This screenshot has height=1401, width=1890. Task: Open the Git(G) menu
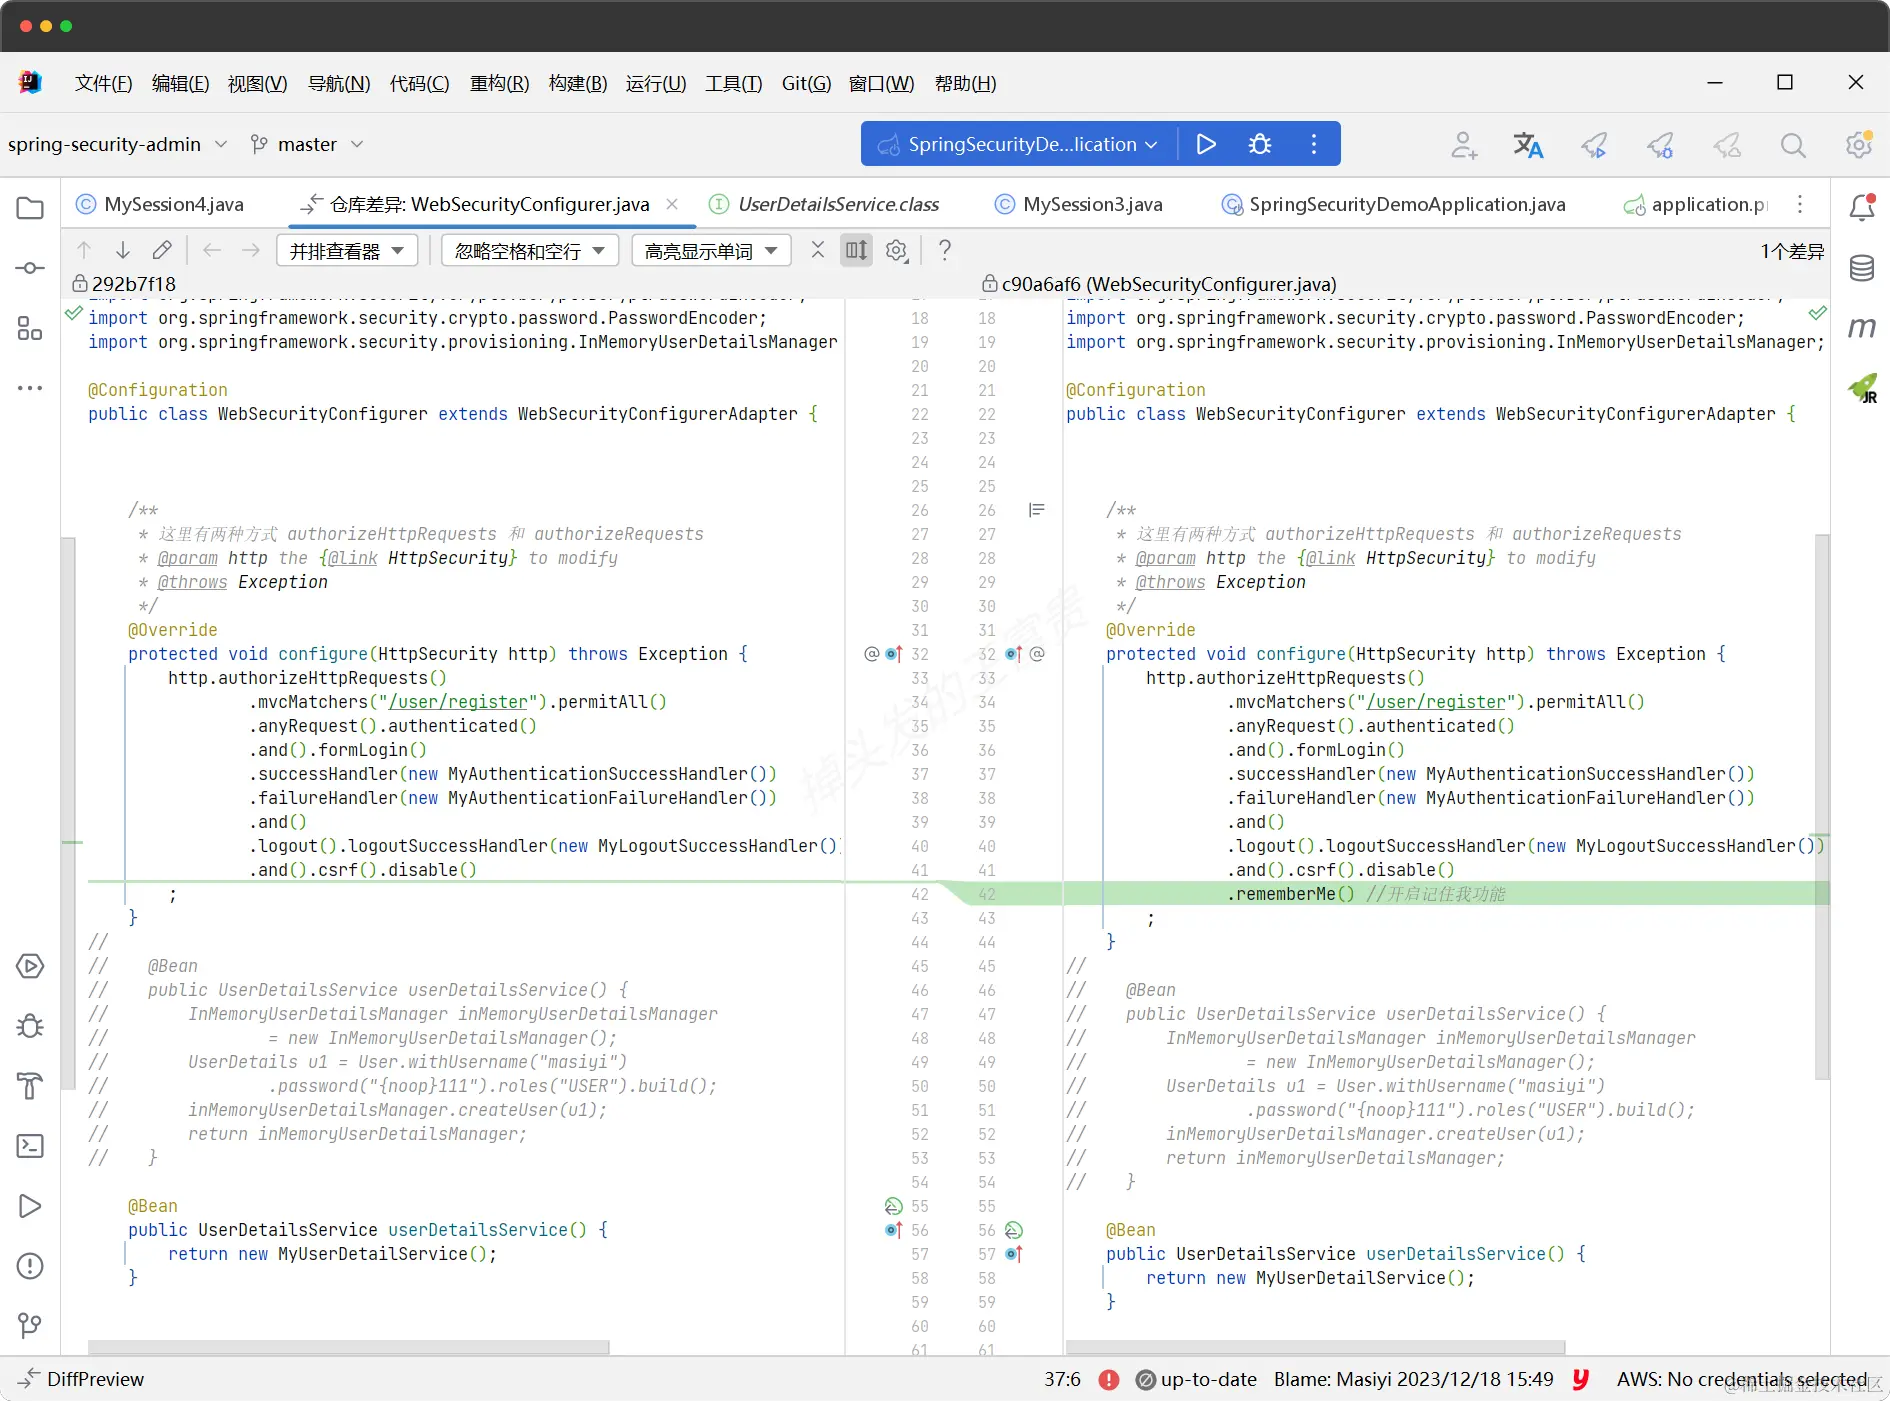(806, 83)
